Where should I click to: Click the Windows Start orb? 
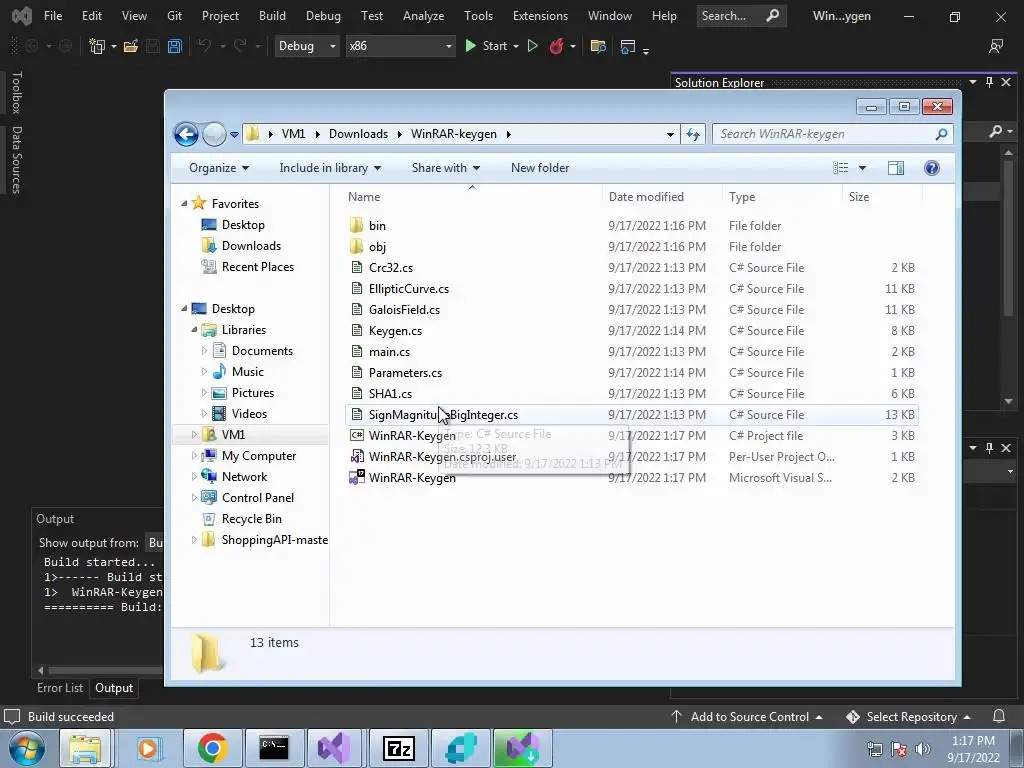click(27, 748)
